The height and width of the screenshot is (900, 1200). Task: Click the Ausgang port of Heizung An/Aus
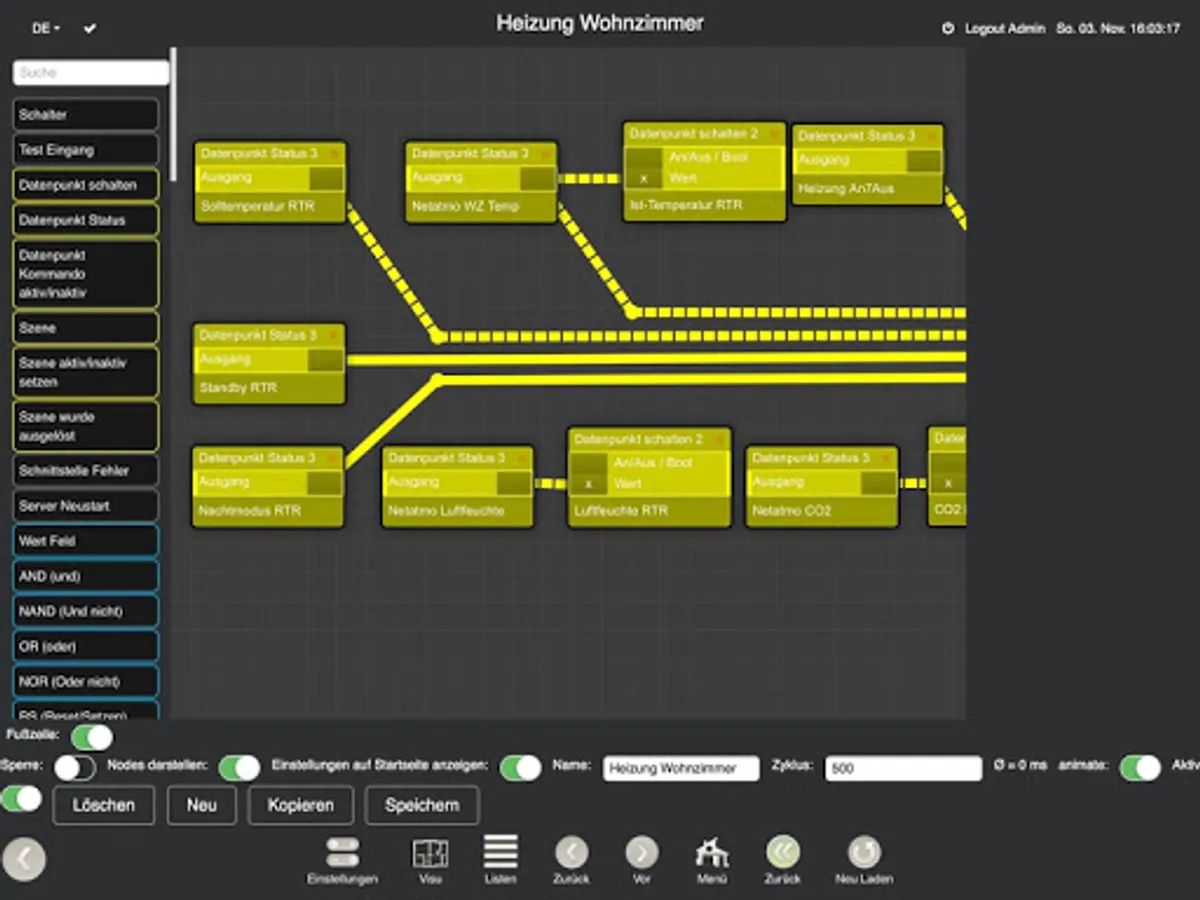(923, 161)
